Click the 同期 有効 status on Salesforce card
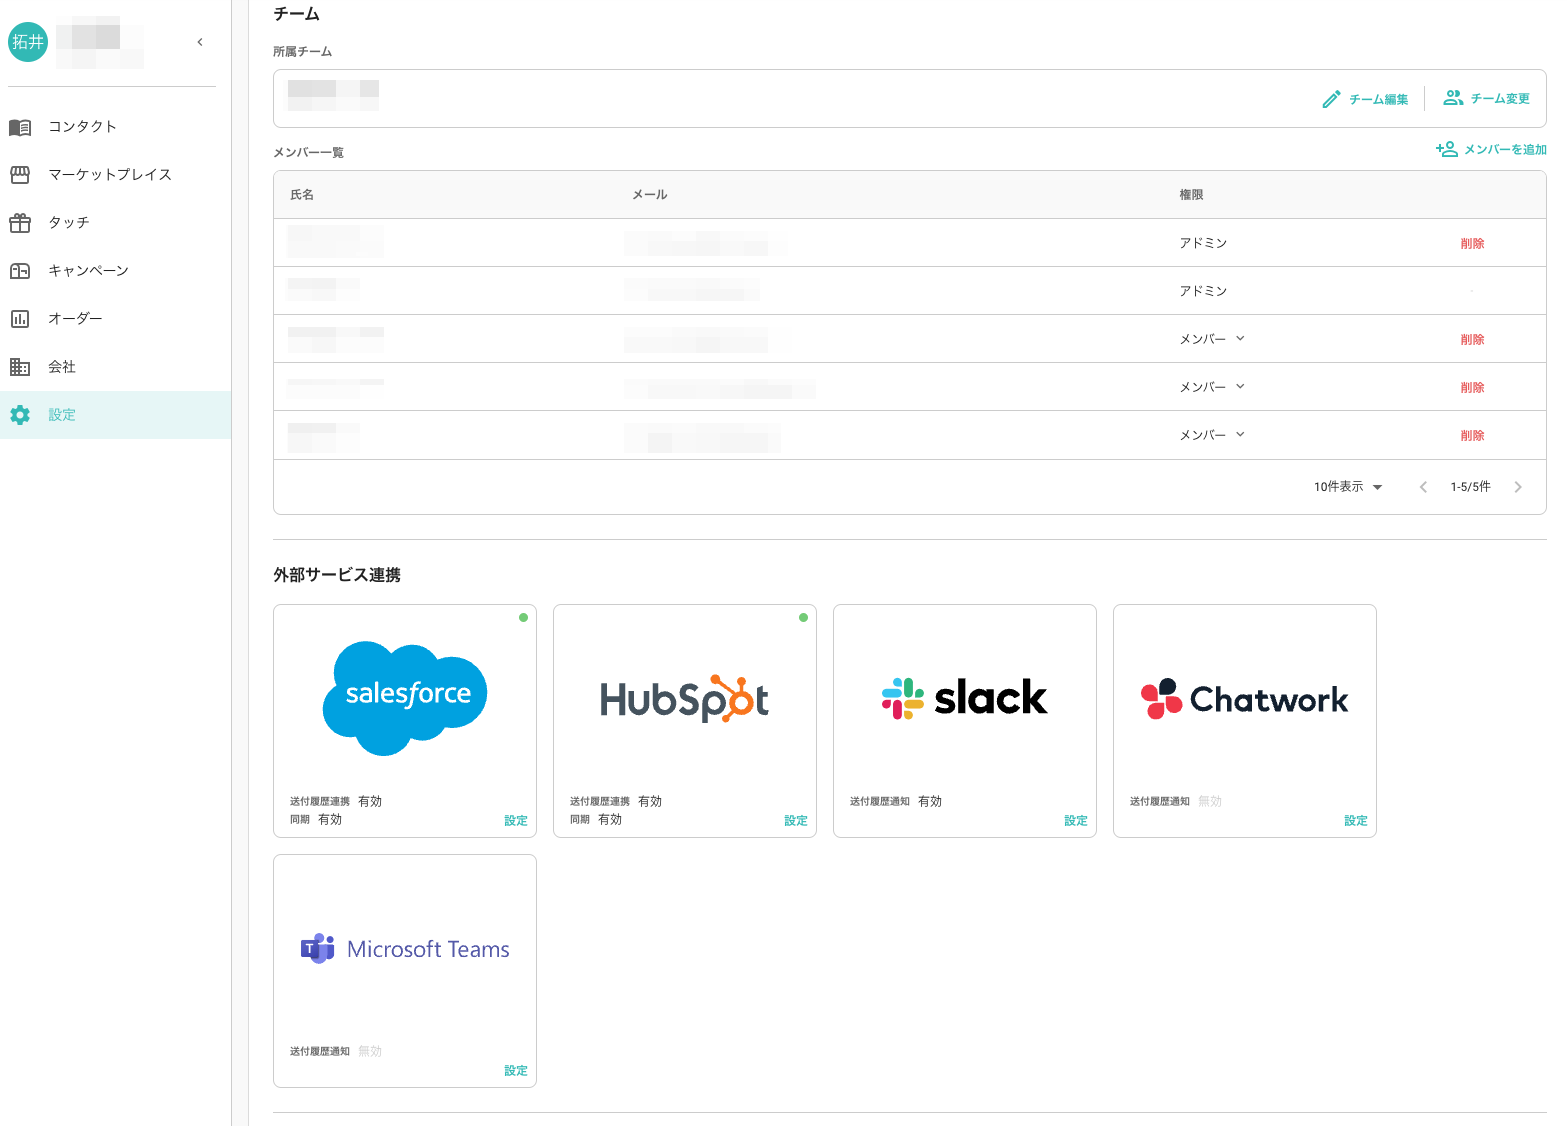Viewport: 1567px width, 1126px height. 316,820
